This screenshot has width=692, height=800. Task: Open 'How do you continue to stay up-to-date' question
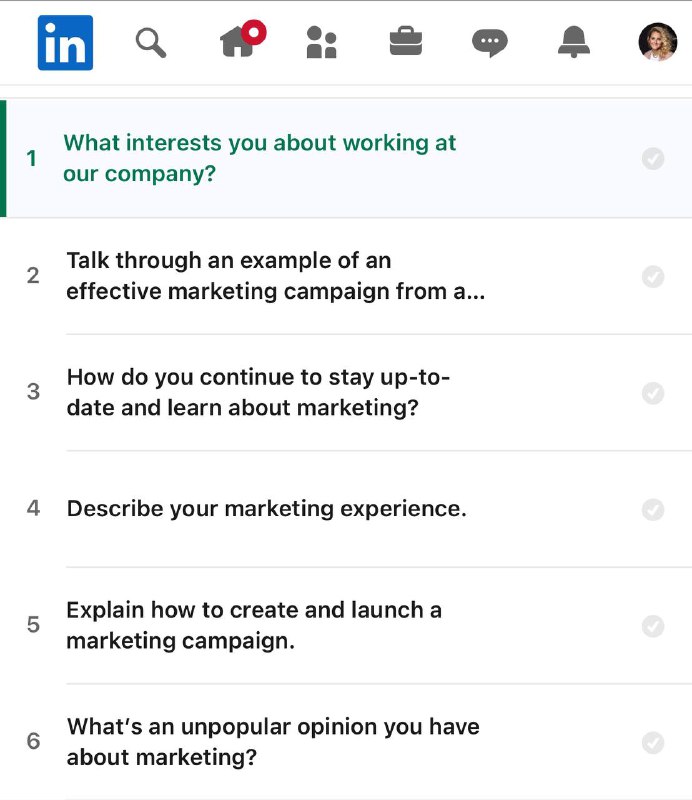pyautogui.click(x=346, y=392)
